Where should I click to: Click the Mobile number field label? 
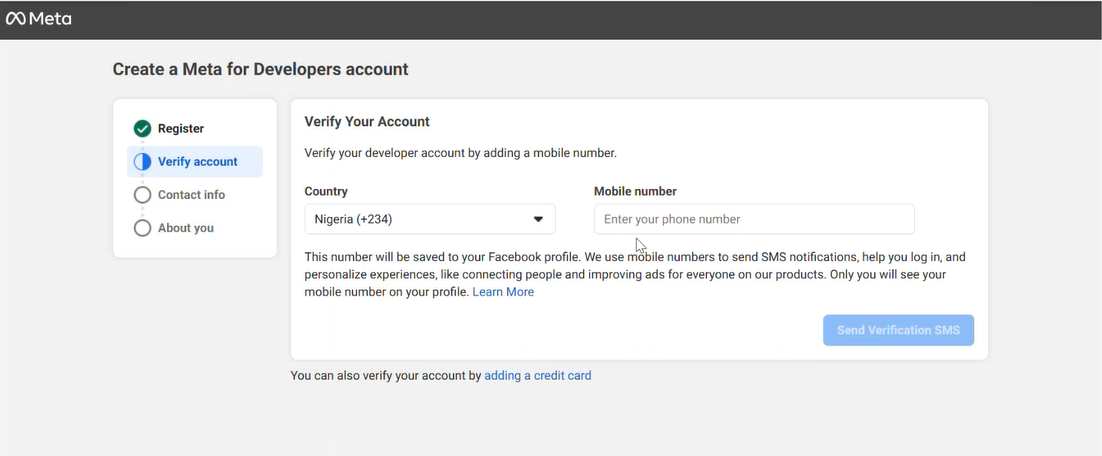point(635,191)
